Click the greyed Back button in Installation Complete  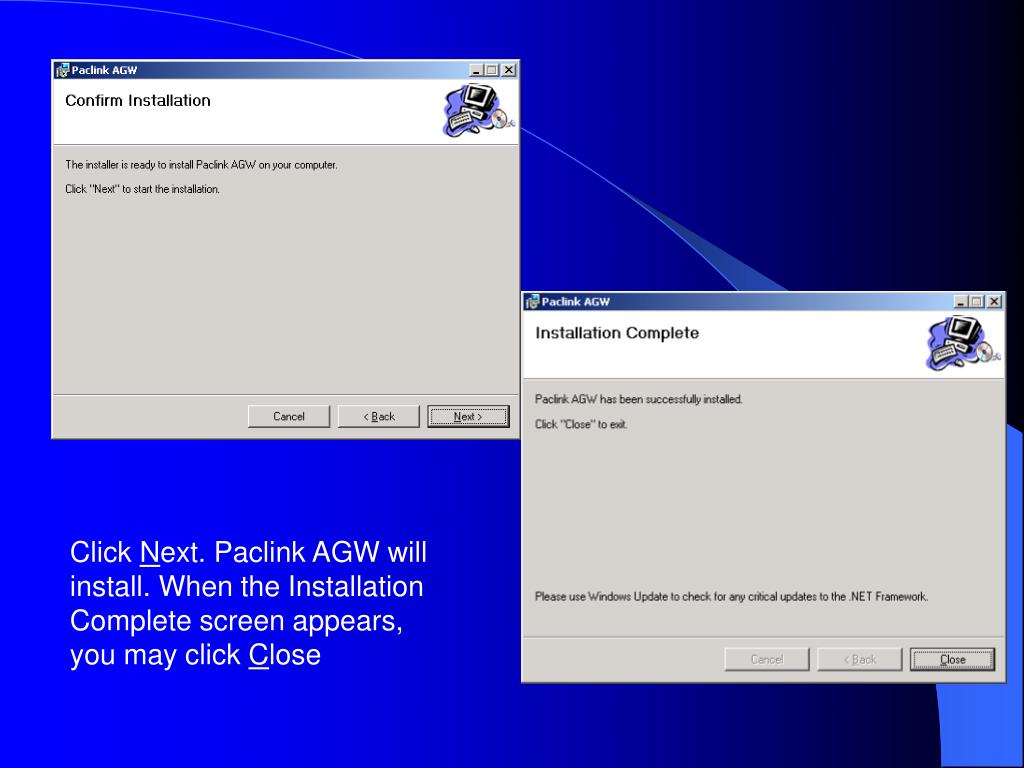859,660
